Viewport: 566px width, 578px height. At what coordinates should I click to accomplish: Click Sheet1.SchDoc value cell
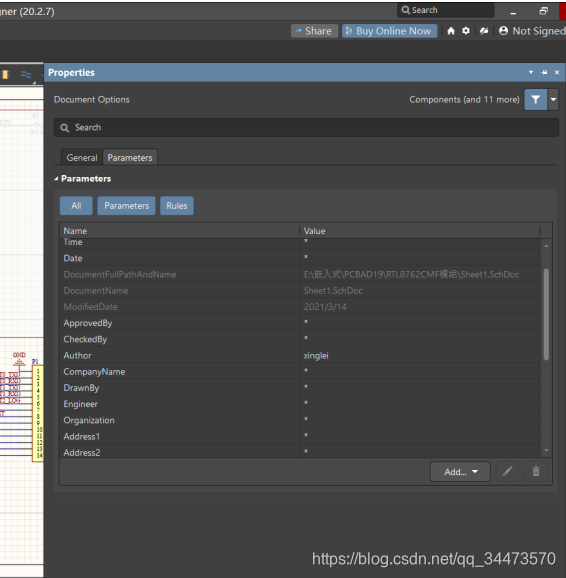coord(420,290)
